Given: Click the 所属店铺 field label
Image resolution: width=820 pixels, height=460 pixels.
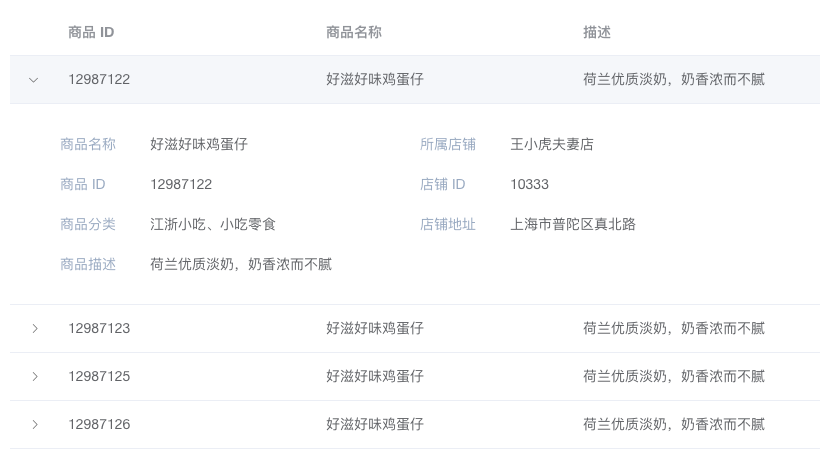Looking at the screenshot, I should [448, 144].
